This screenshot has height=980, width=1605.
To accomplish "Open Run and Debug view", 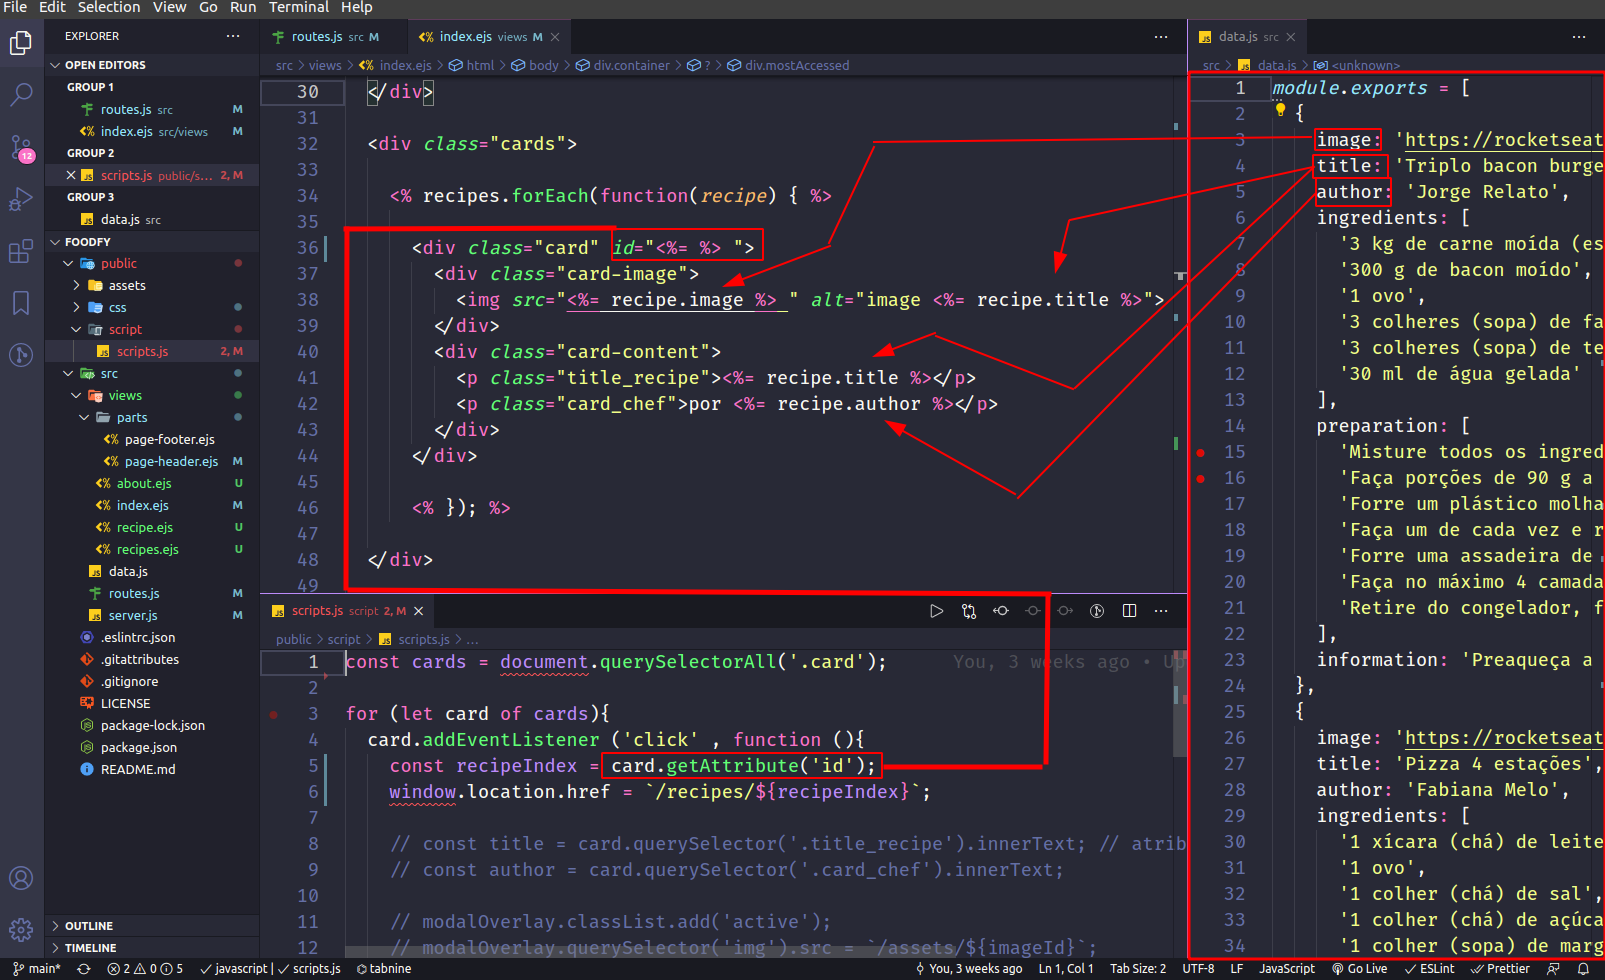I will pyautogui.click(x=21, y=200).
